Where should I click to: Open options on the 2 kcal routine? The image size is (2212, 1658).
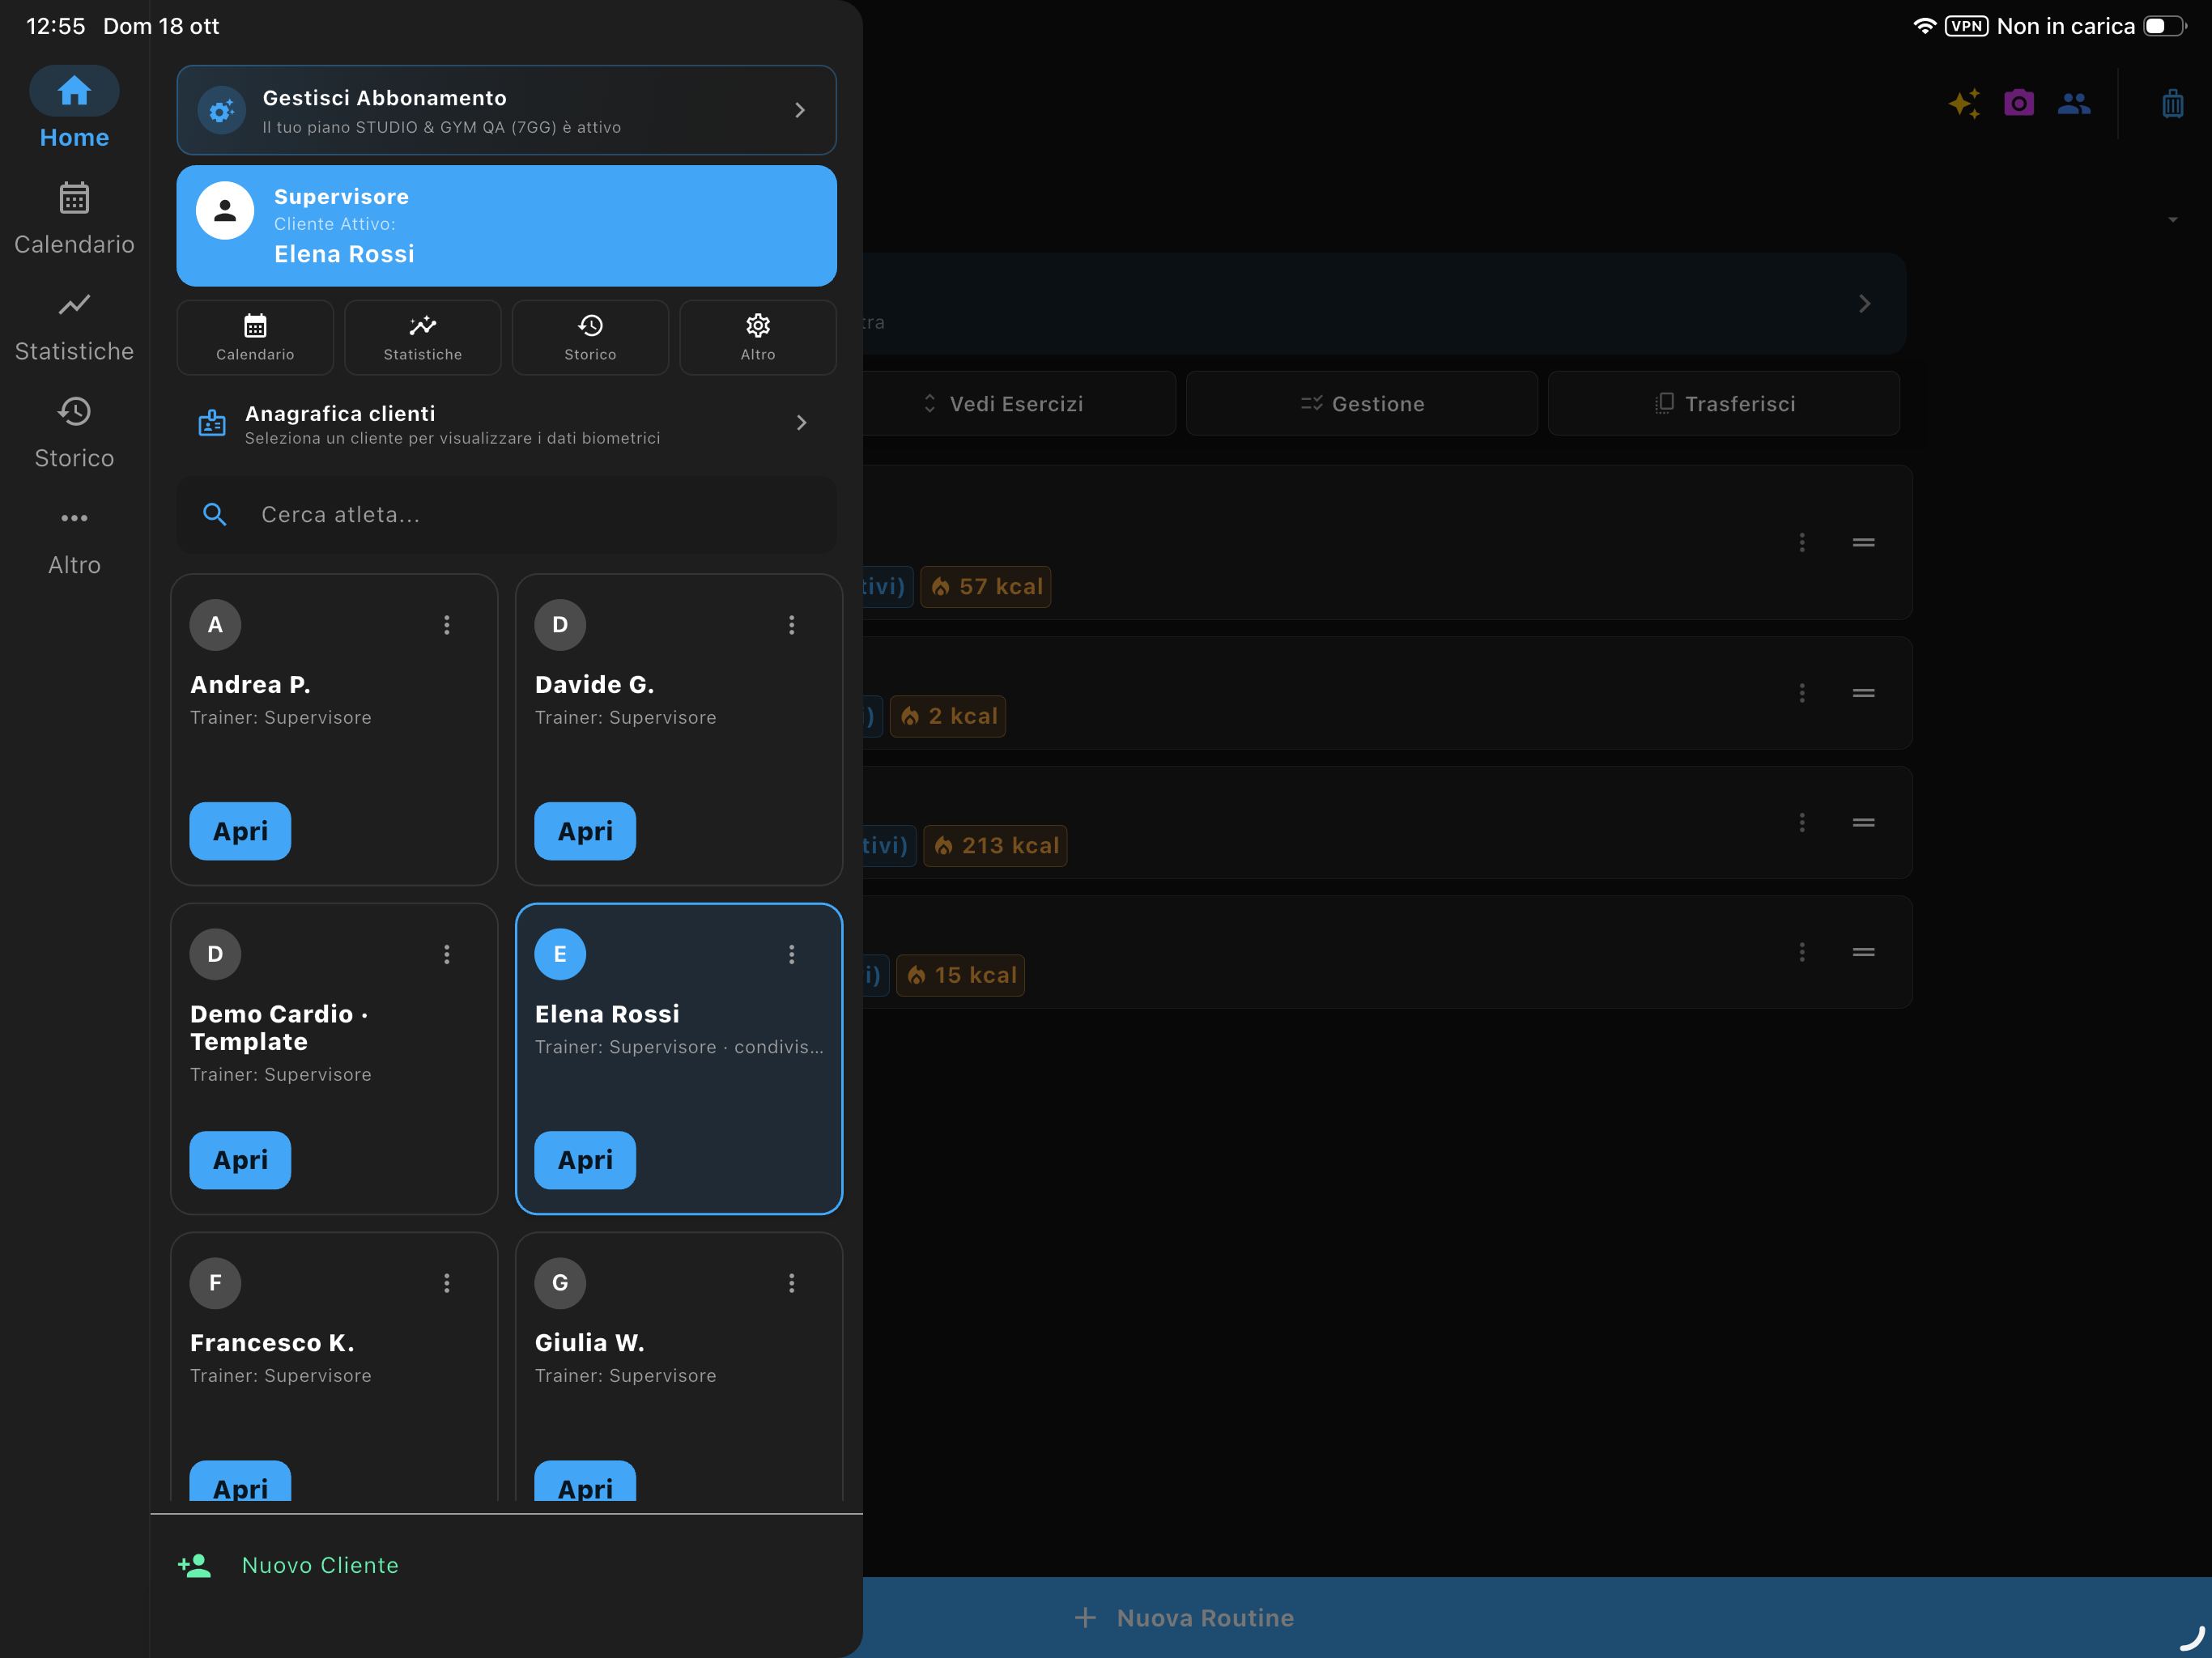pos(1802,693)
